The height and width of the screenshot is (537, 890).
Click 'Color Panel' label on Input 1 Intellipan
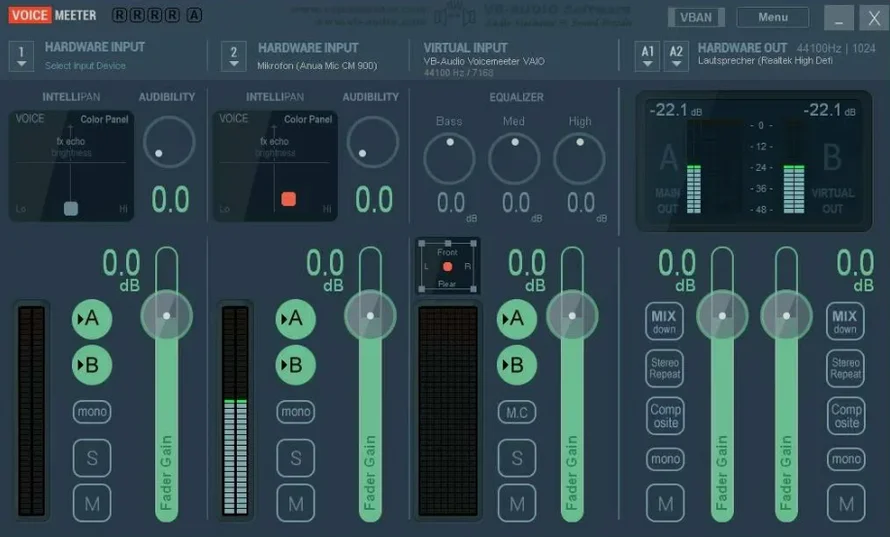click(x=104, y=119)
